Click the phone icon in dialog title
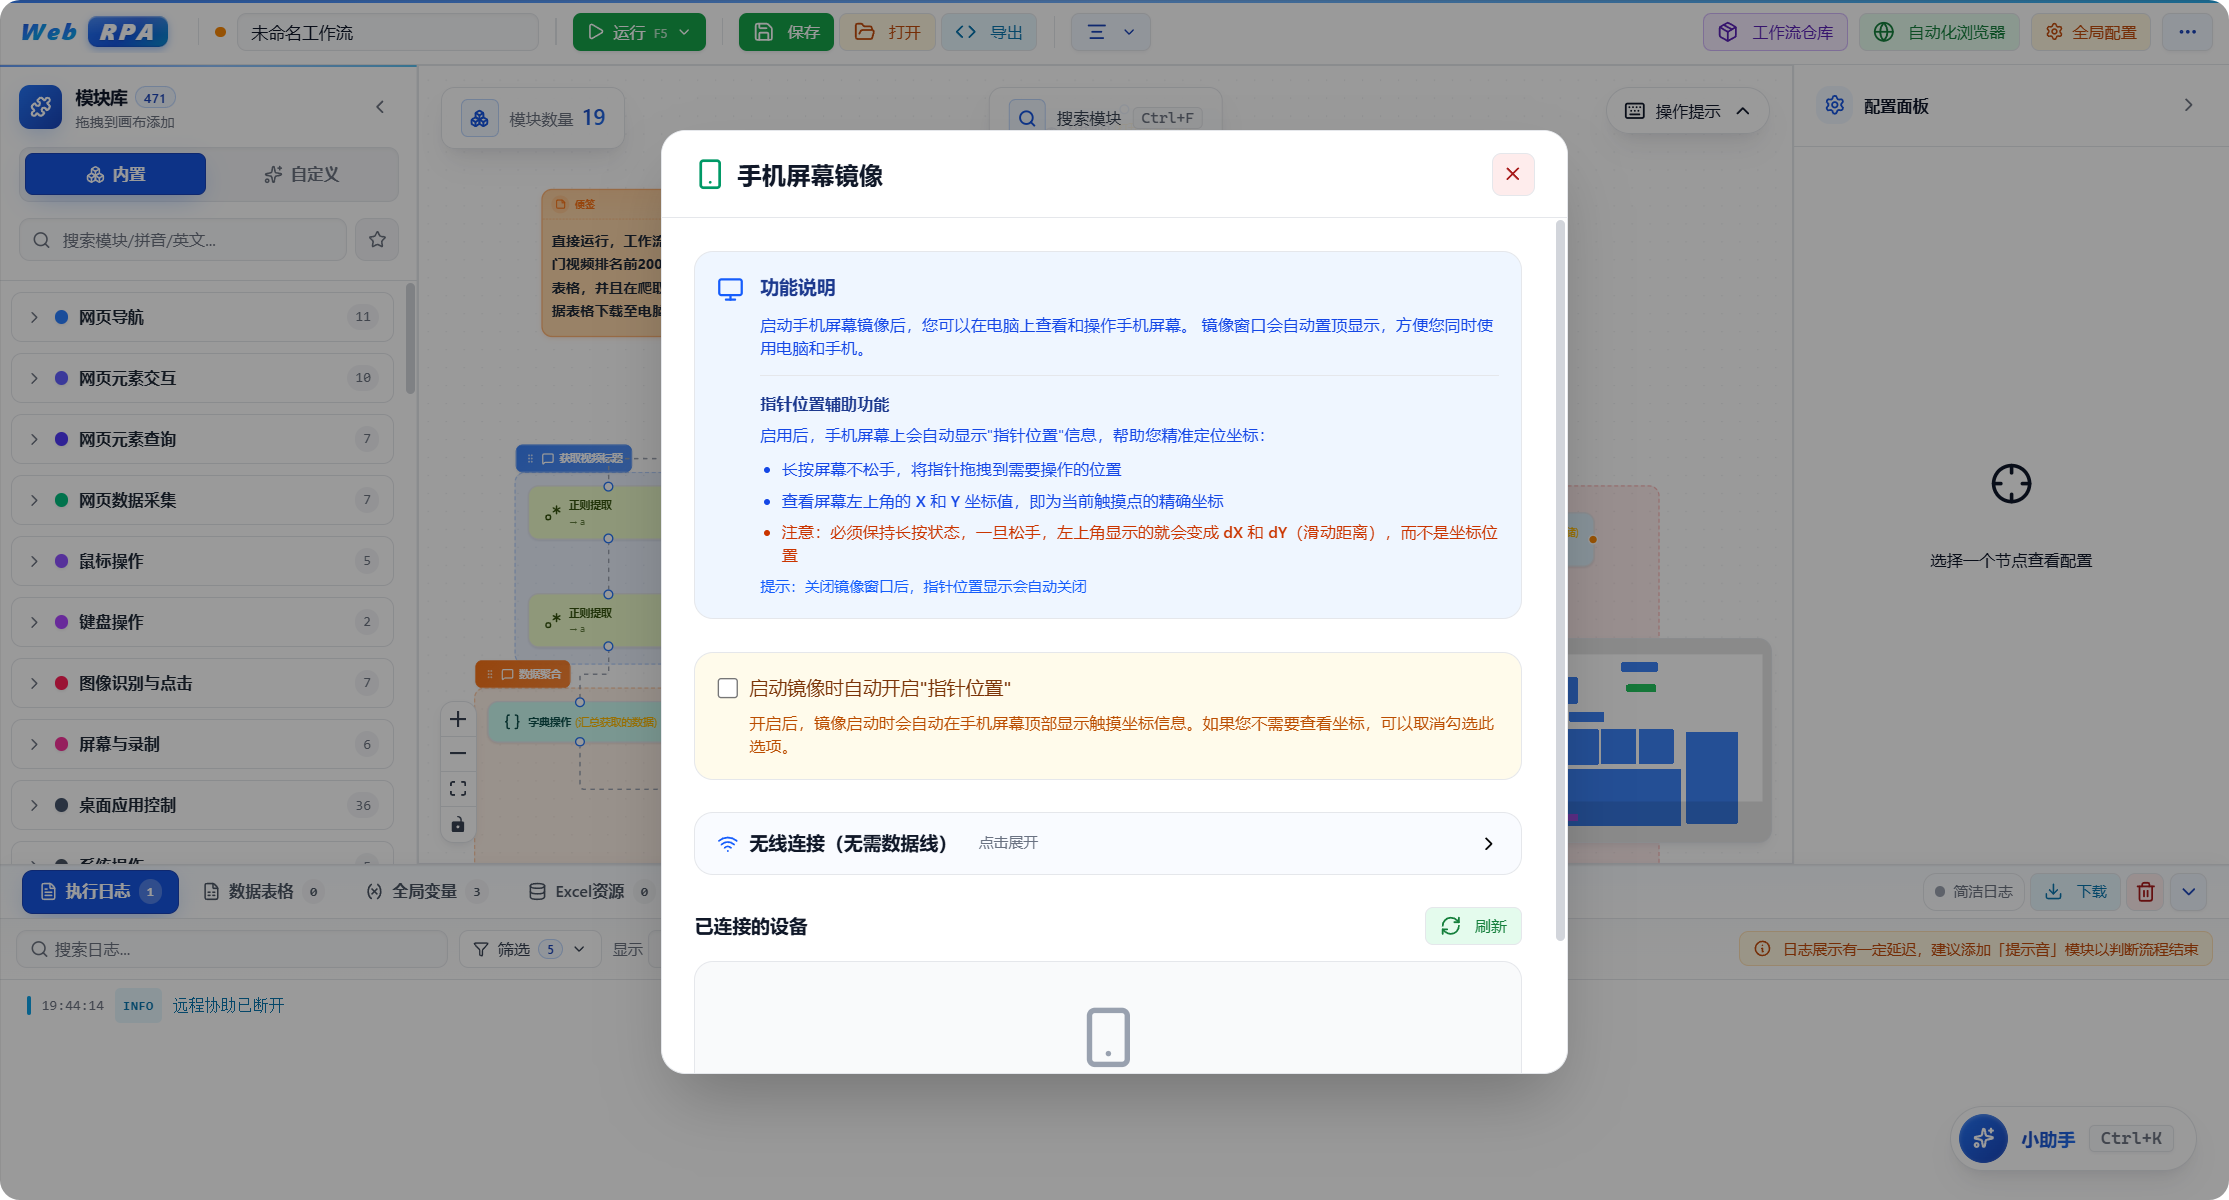 coord(710,175)
